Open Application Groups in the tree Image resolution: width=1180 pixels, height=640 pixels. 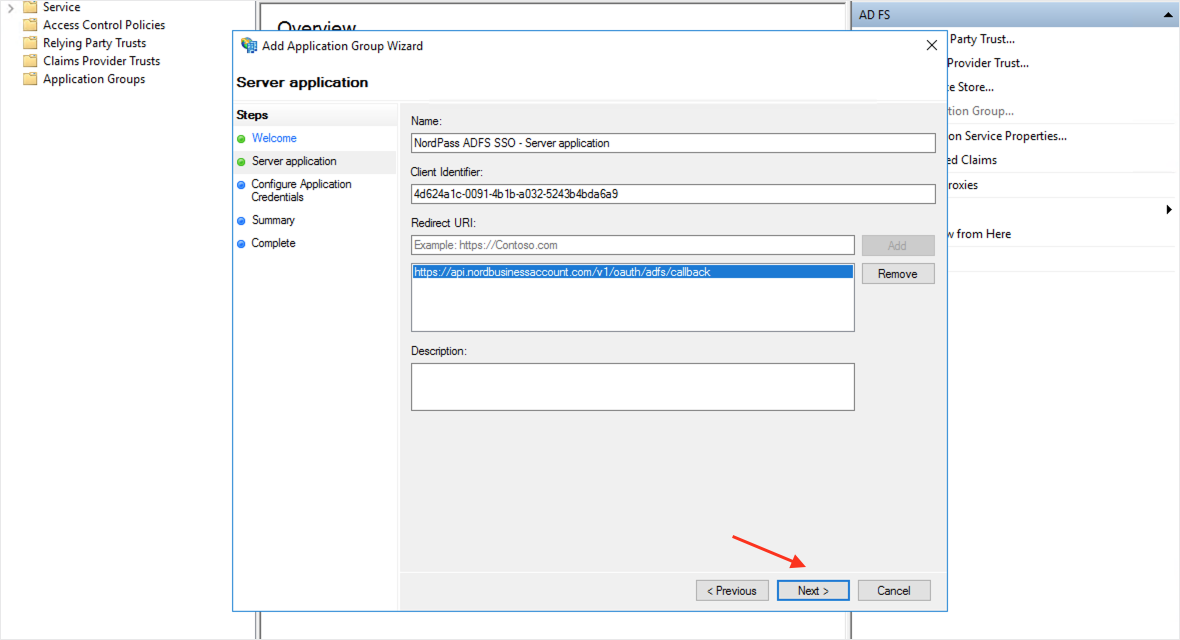tap(94, 79)
